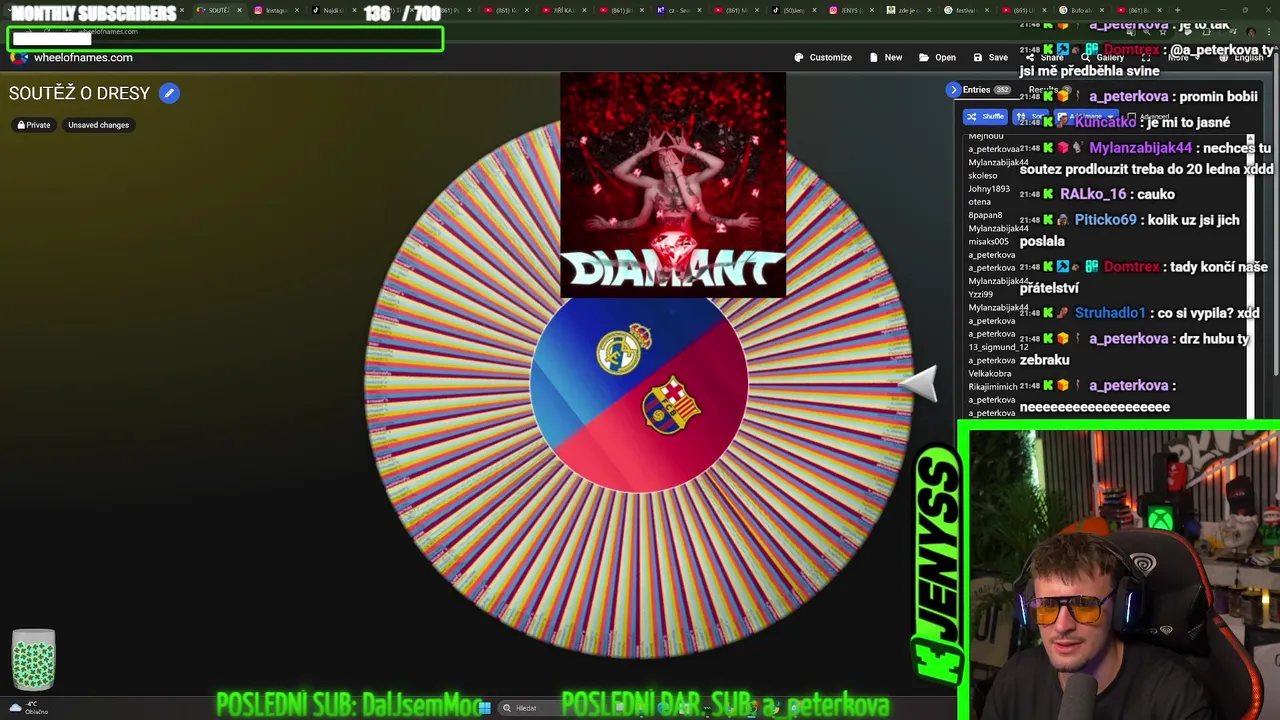Click entry Johny1893 in the list
The image size is (1280, 720).
pos(989,188)
